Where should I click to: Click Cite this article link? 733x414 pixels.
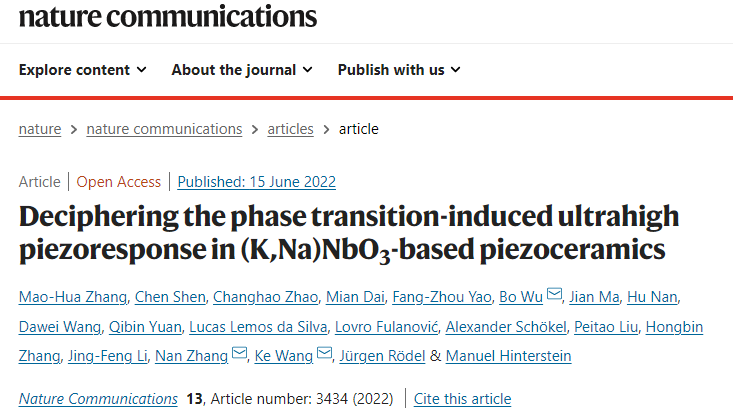(462, 399)
